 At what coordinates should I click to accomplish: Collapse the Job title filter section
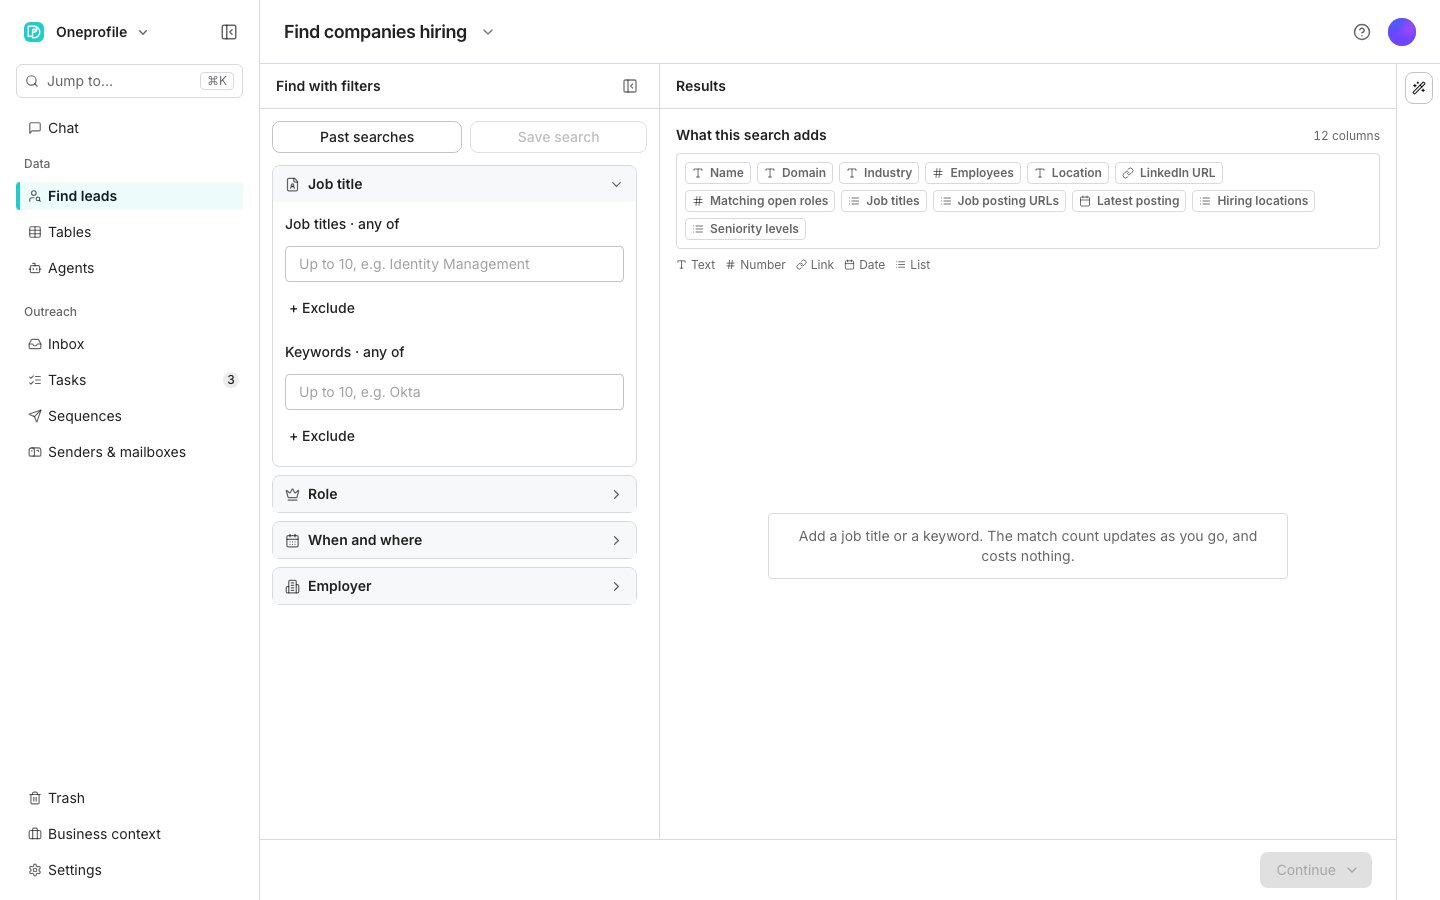tap(454, 184)
